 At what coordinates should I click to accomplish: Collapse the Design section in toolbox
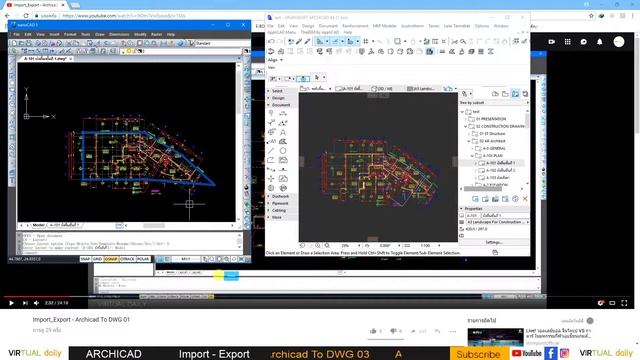281,98
